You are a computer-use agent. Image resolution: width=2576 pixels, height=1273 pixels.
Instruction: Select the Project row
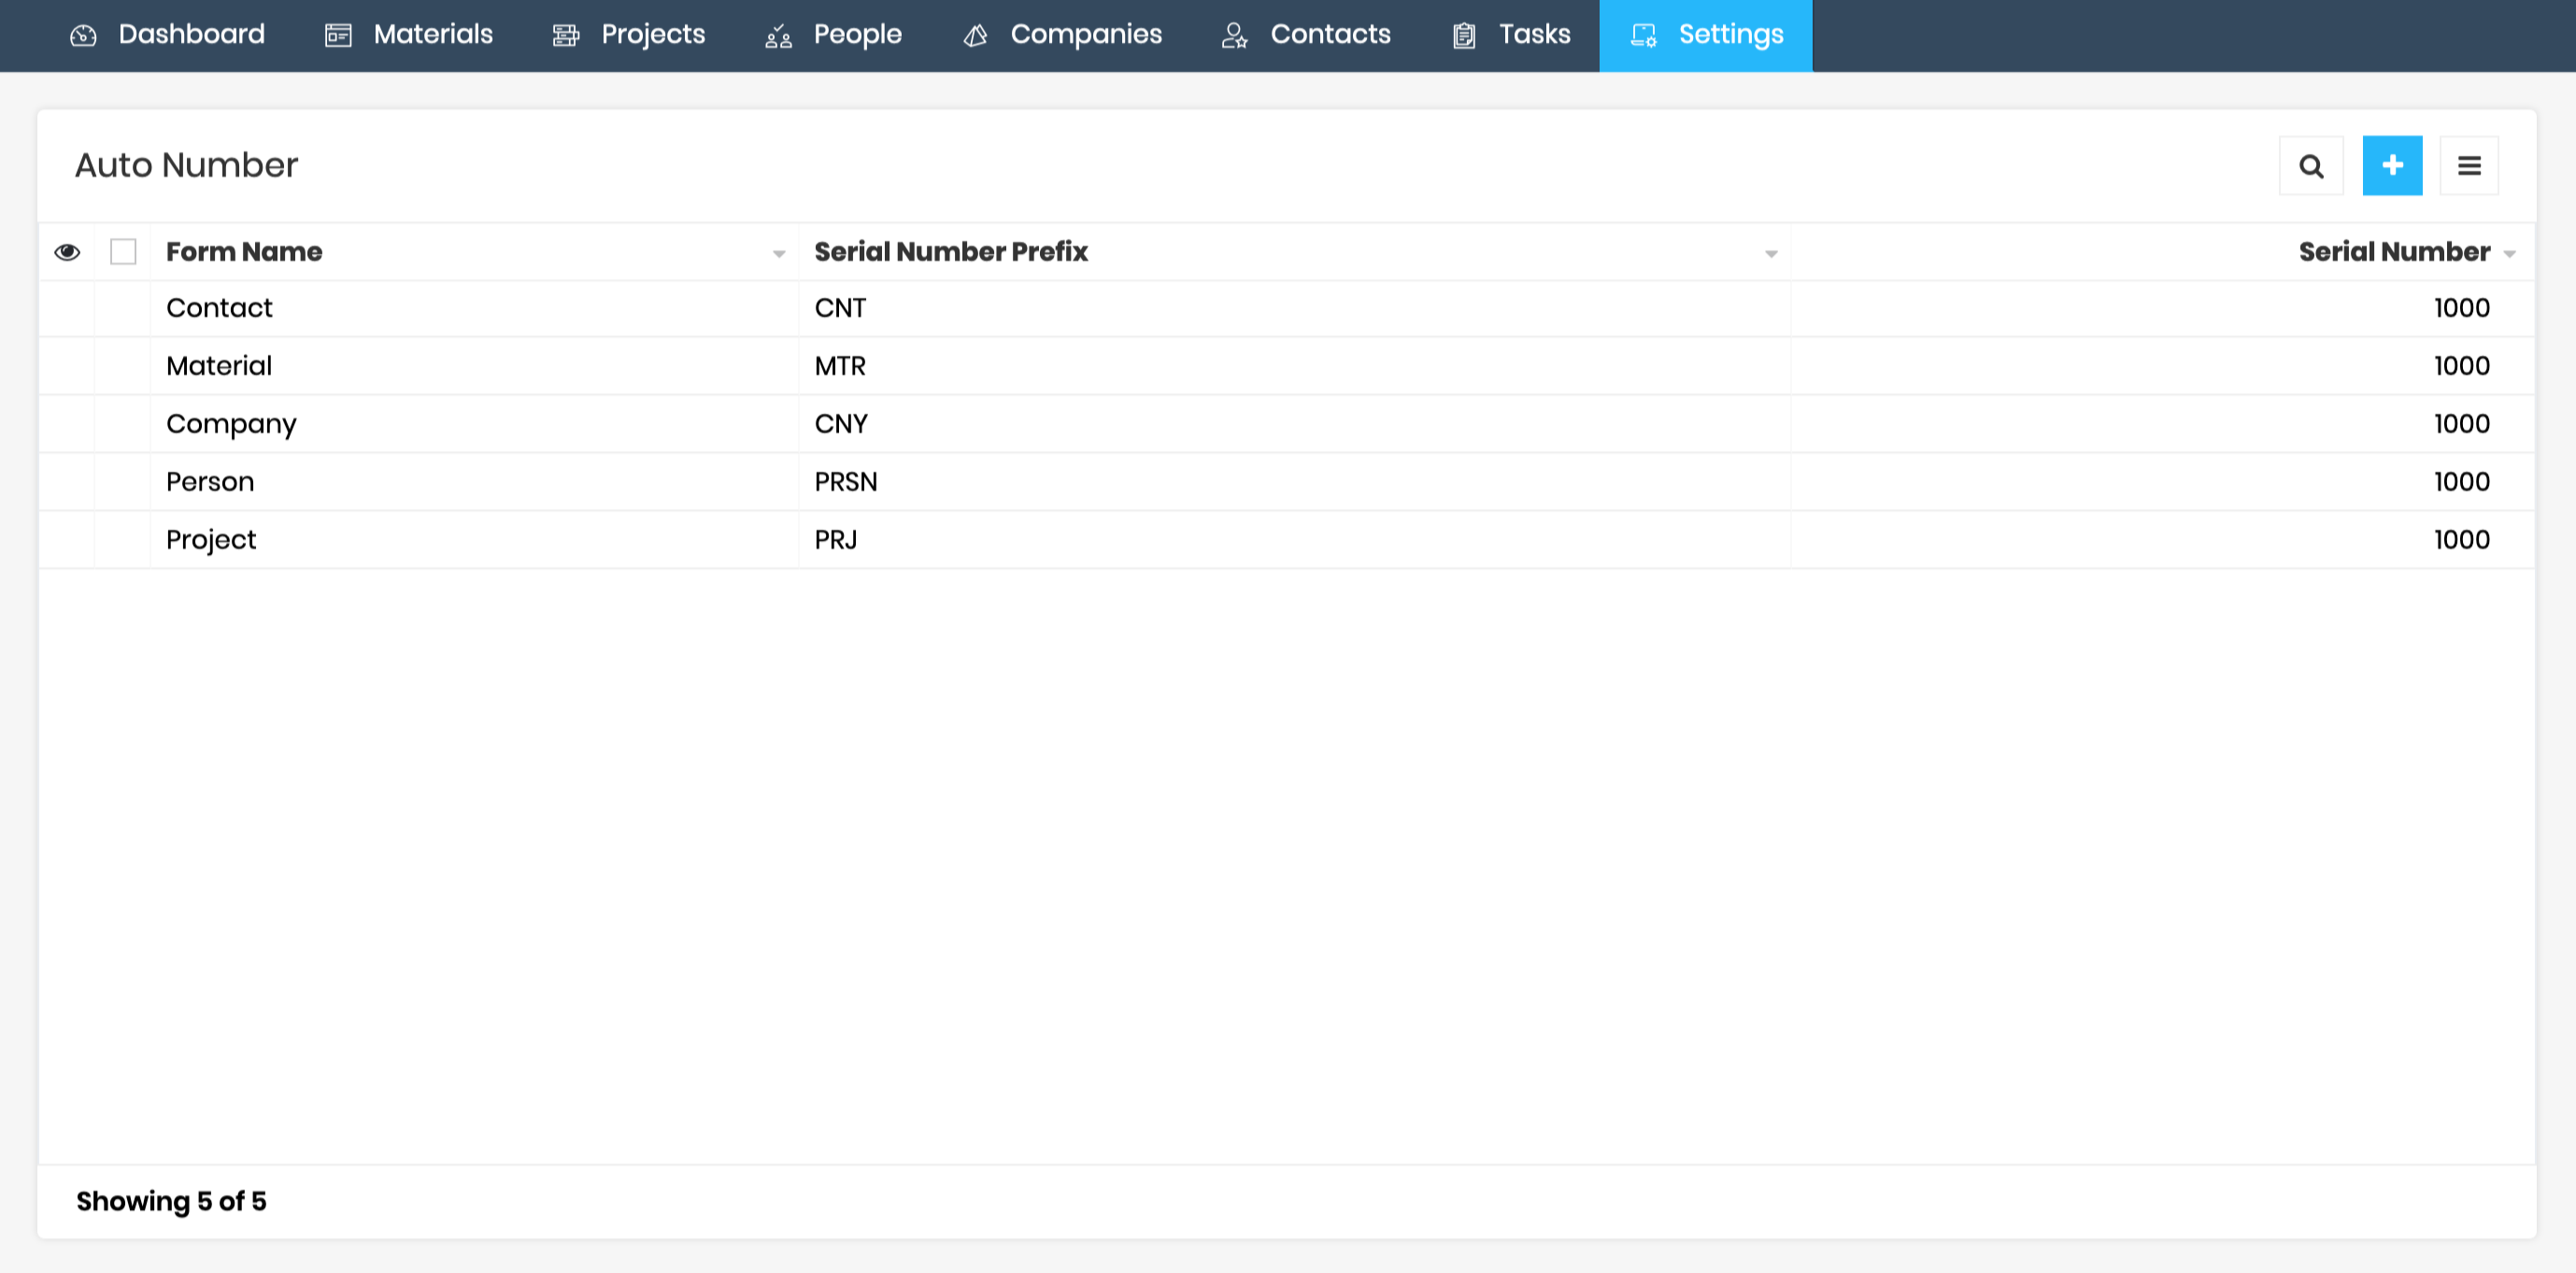click(1286, 541)
